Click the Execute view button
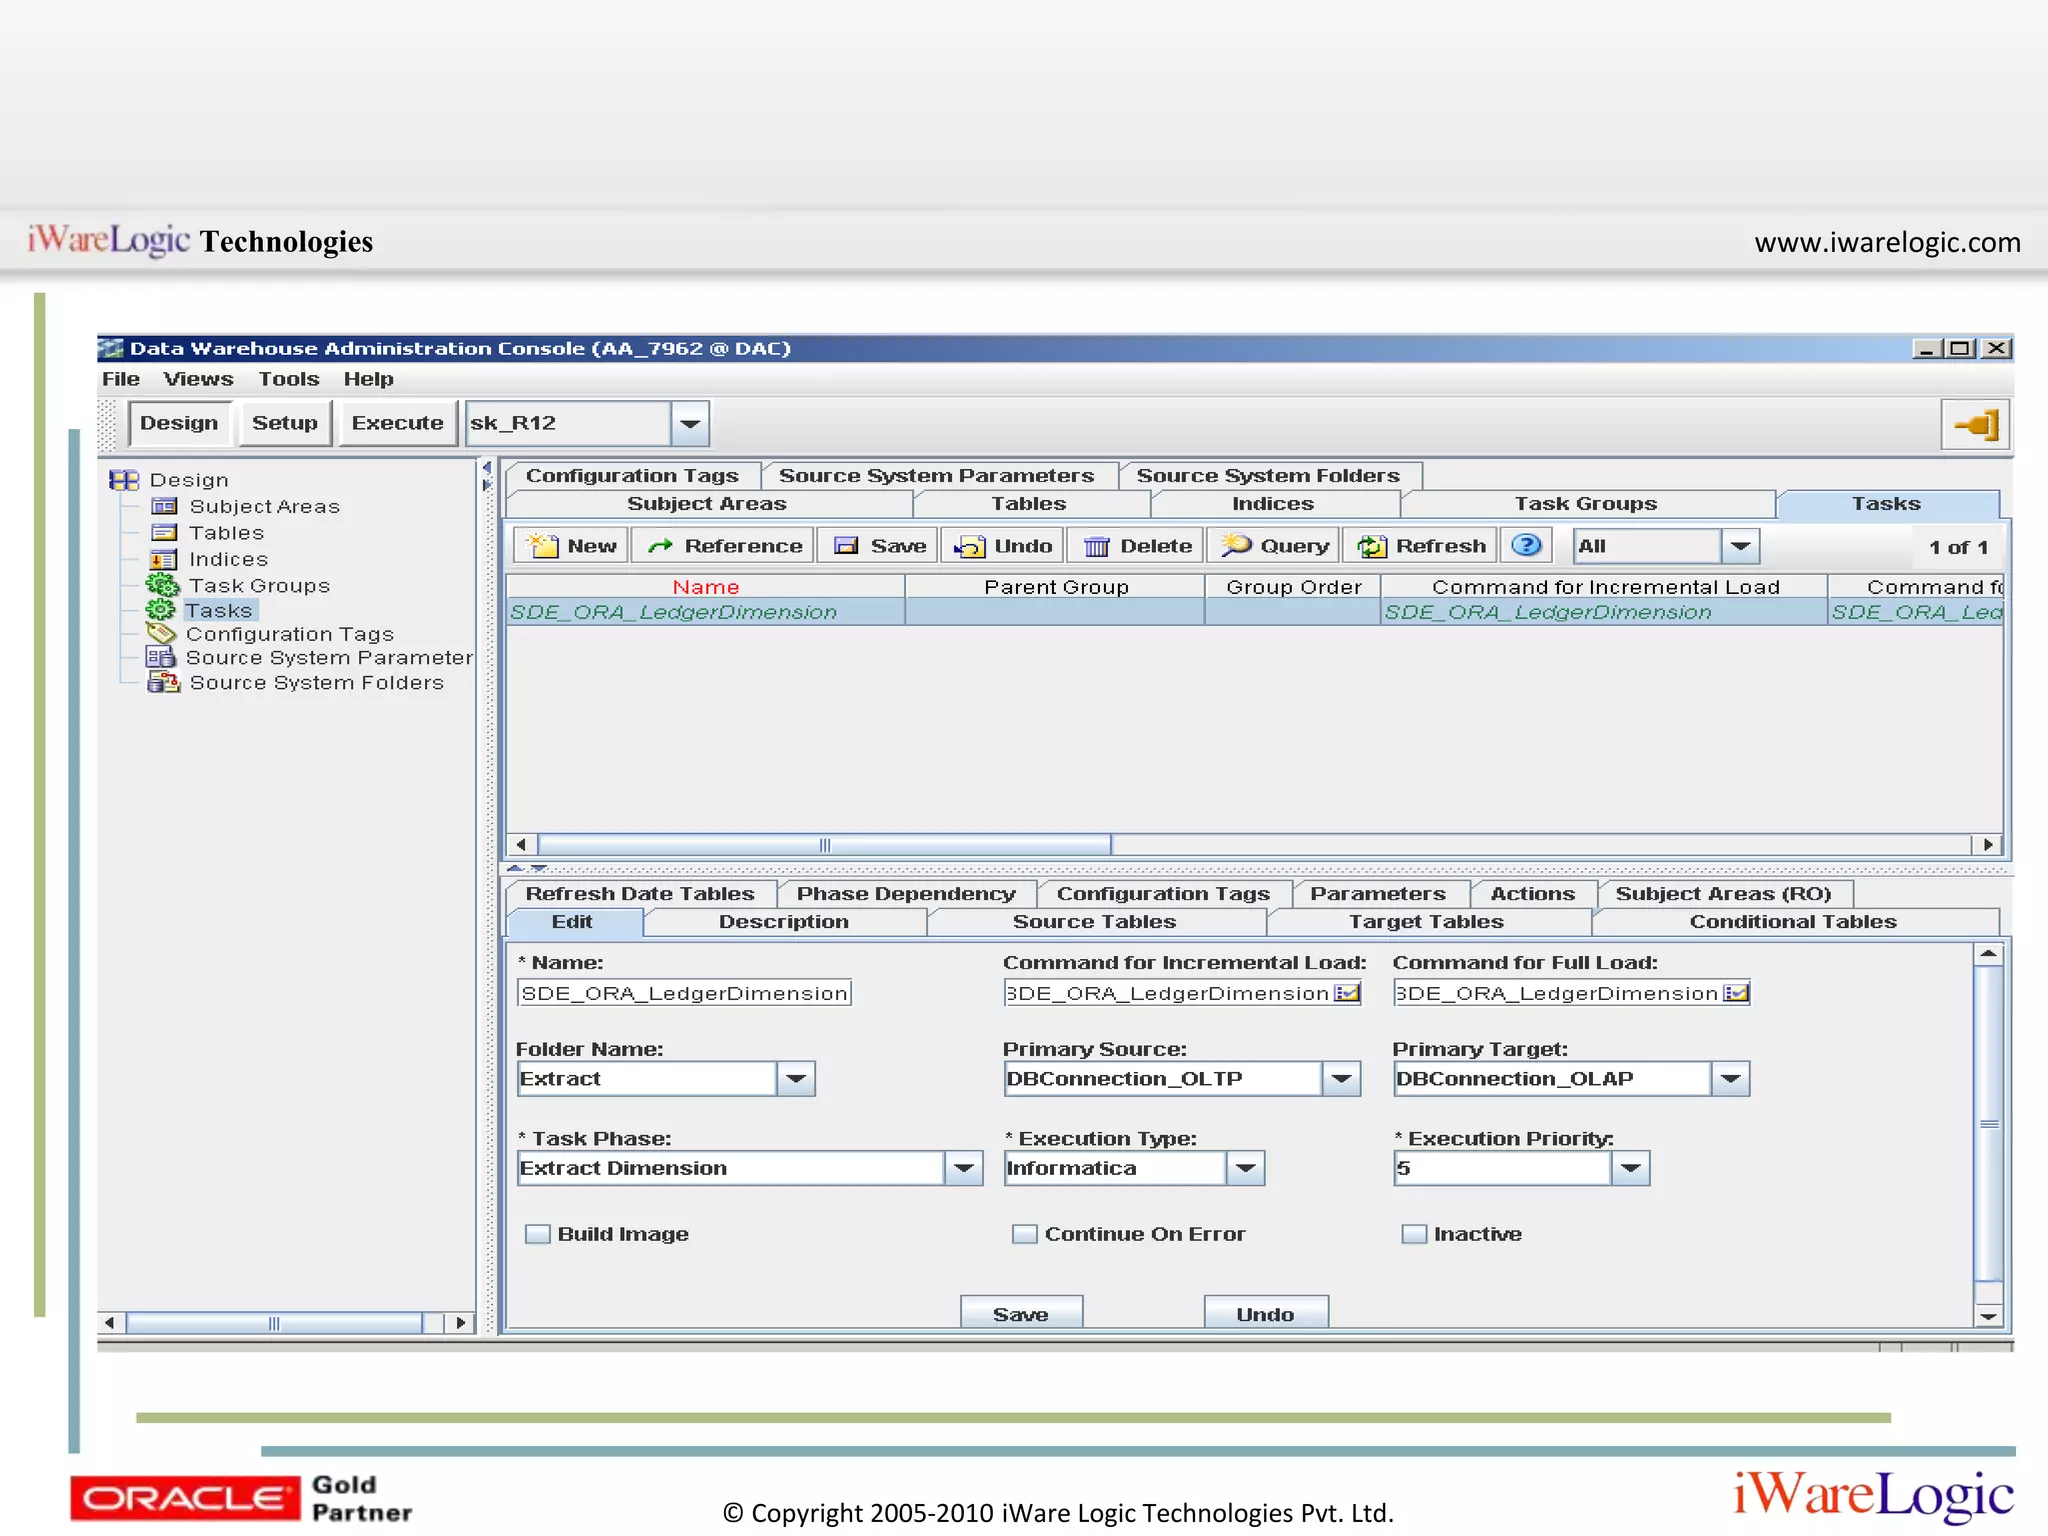 397,423
